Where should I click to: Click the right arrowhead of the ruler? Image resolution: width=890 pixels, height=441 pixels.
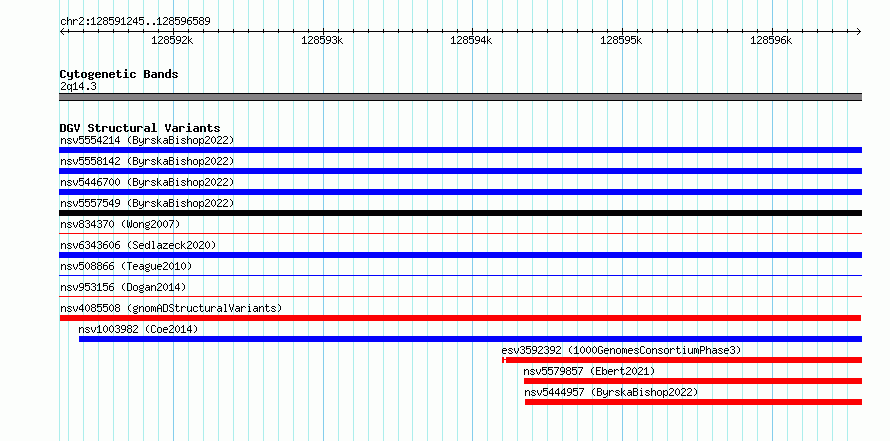coord(859,31)
